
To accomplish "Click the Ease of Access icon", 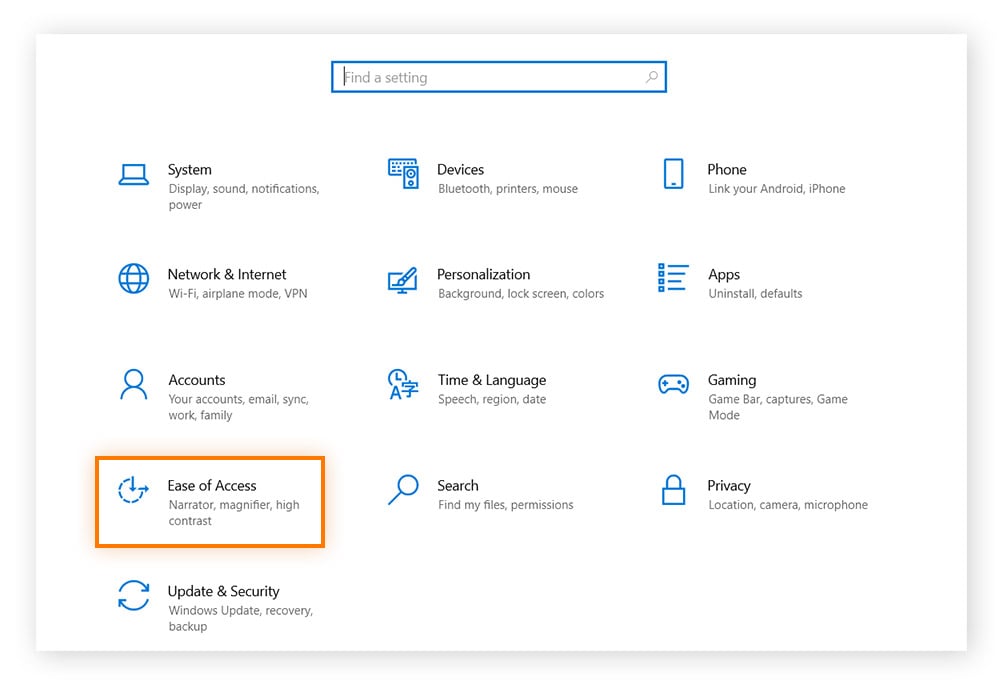I will click(x=133, y=490).
